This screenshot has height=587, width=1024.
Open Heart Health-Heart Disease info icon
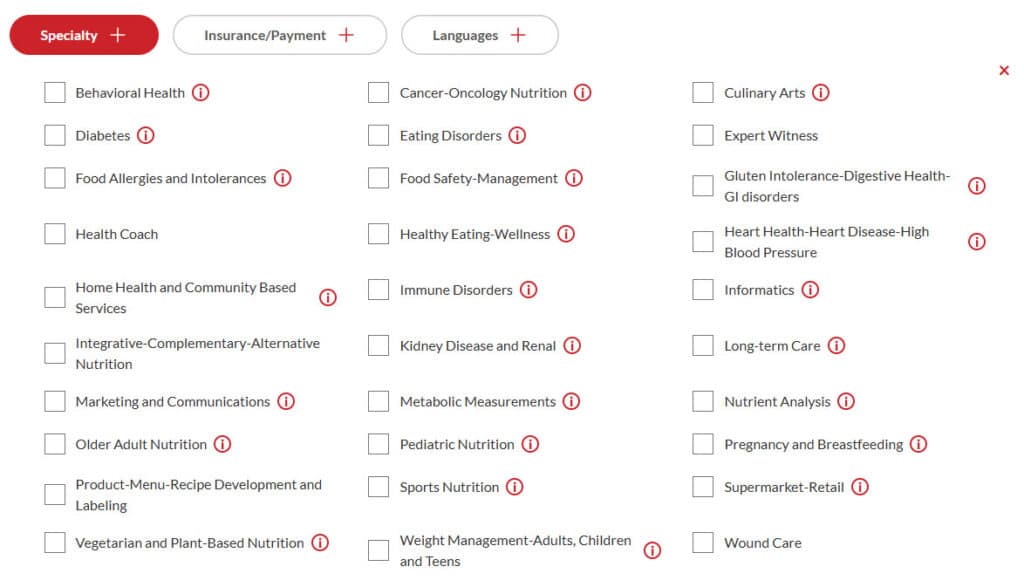tap(977, 242)
